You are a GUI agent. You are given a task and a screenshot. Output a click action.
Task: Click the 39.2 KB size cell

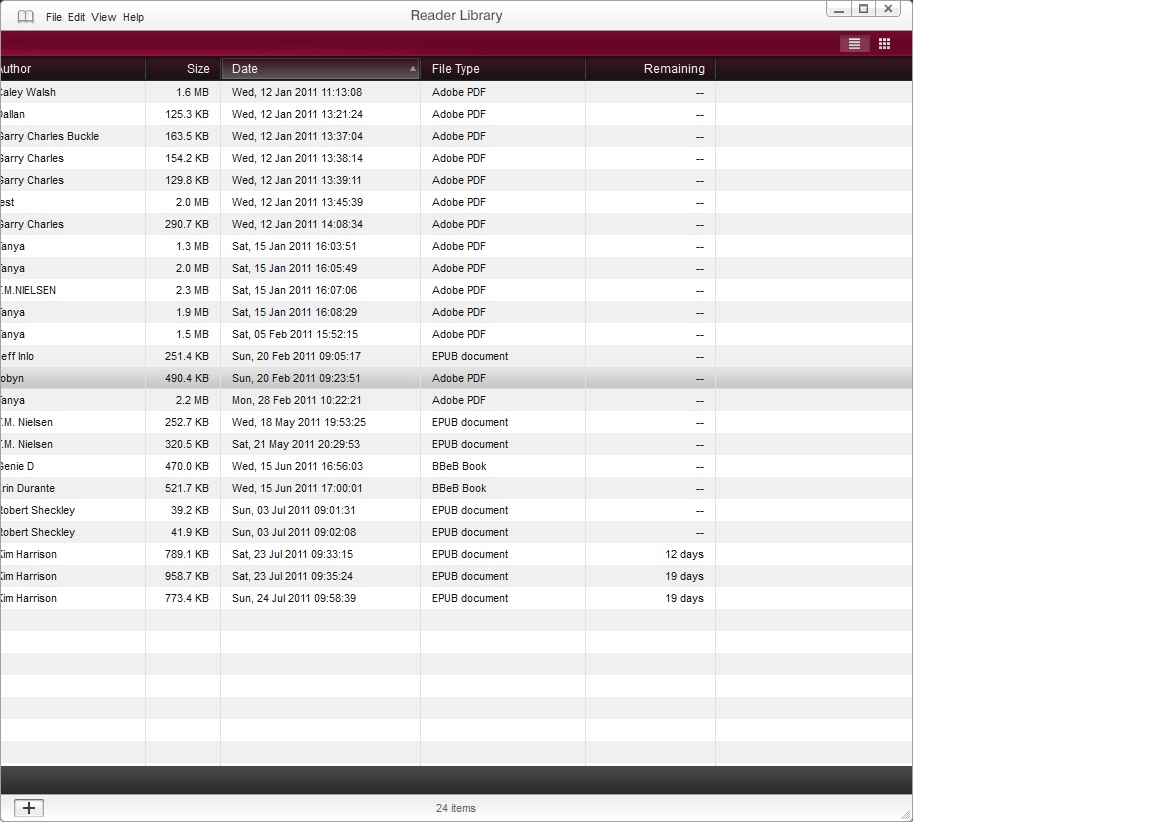(190, 511)
